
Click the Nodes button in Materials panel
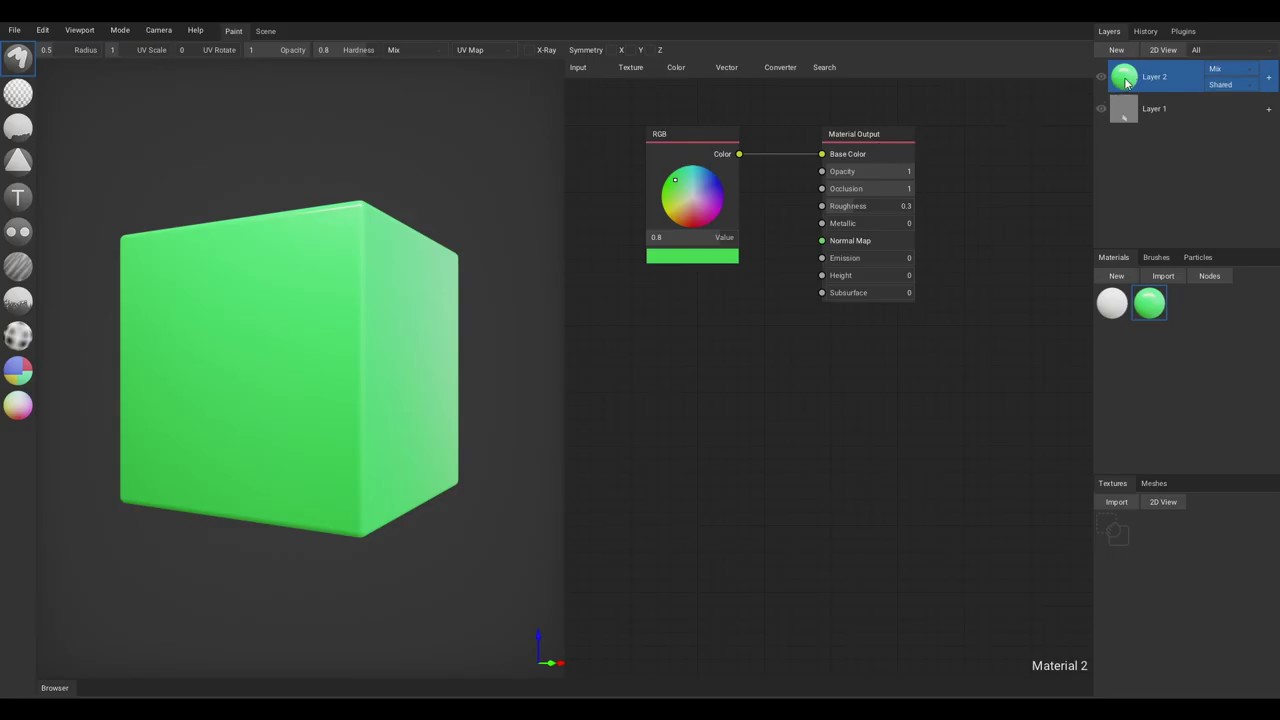click(x=1209, y=276)
